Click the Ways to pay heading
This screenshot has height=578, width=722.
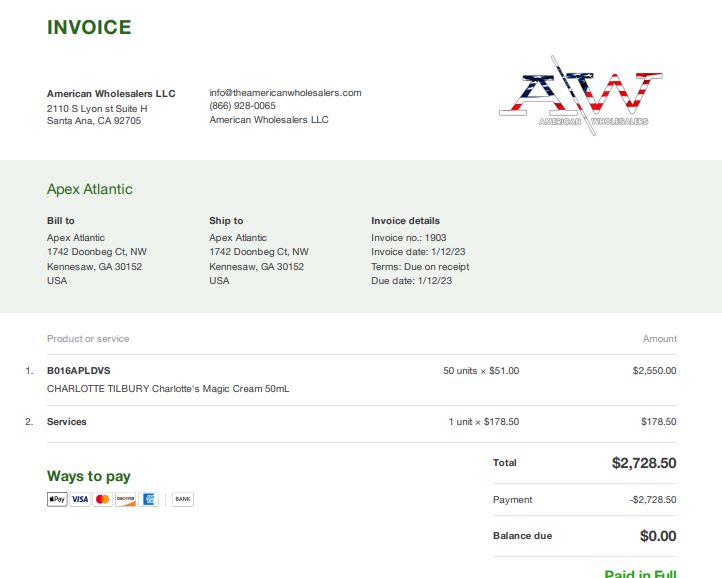[x=89, y=476]
